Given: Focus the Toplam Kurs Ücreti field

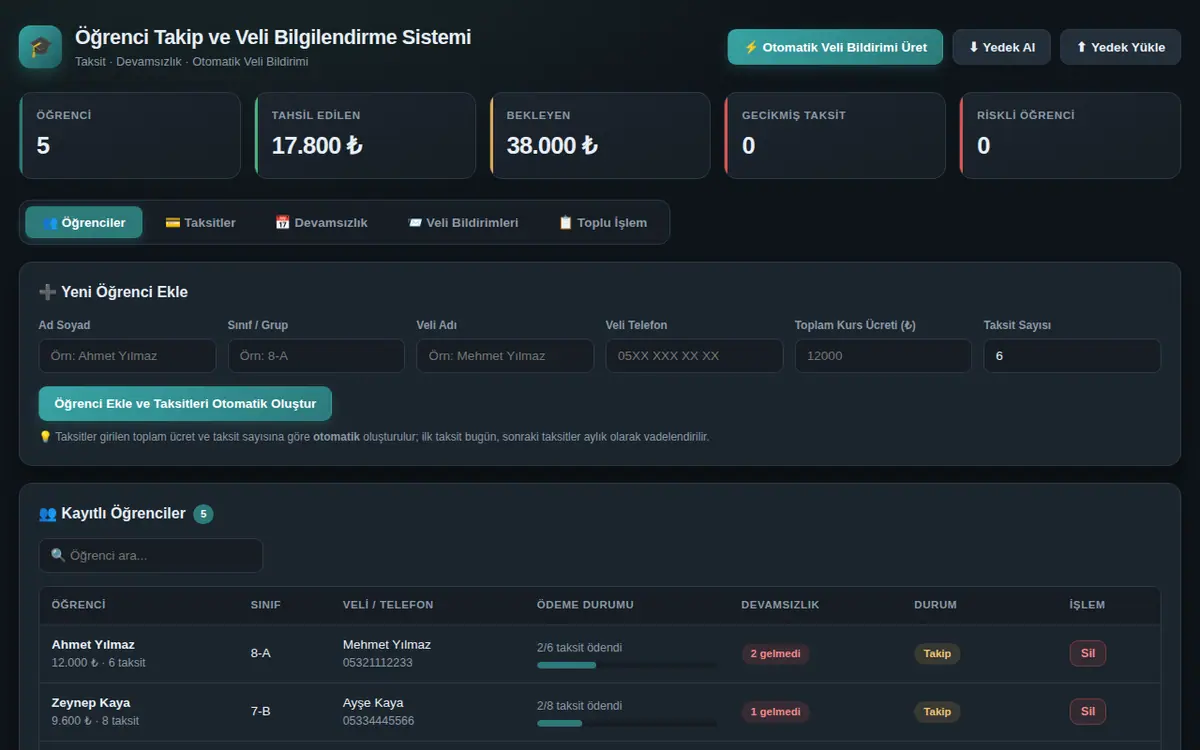Looking at the screenshot, I should pyautogui.click(x=883, y=356).
